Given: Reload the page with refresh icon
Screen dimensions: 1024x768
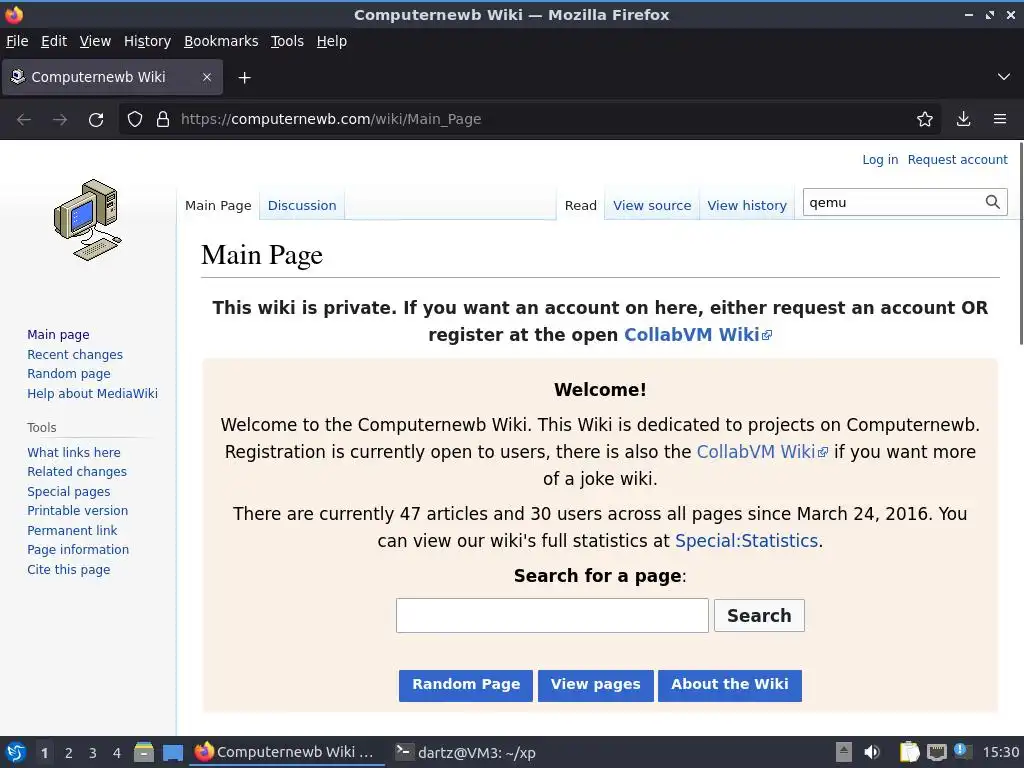Looking at the screenshot, I should click(x=96, y=120).
